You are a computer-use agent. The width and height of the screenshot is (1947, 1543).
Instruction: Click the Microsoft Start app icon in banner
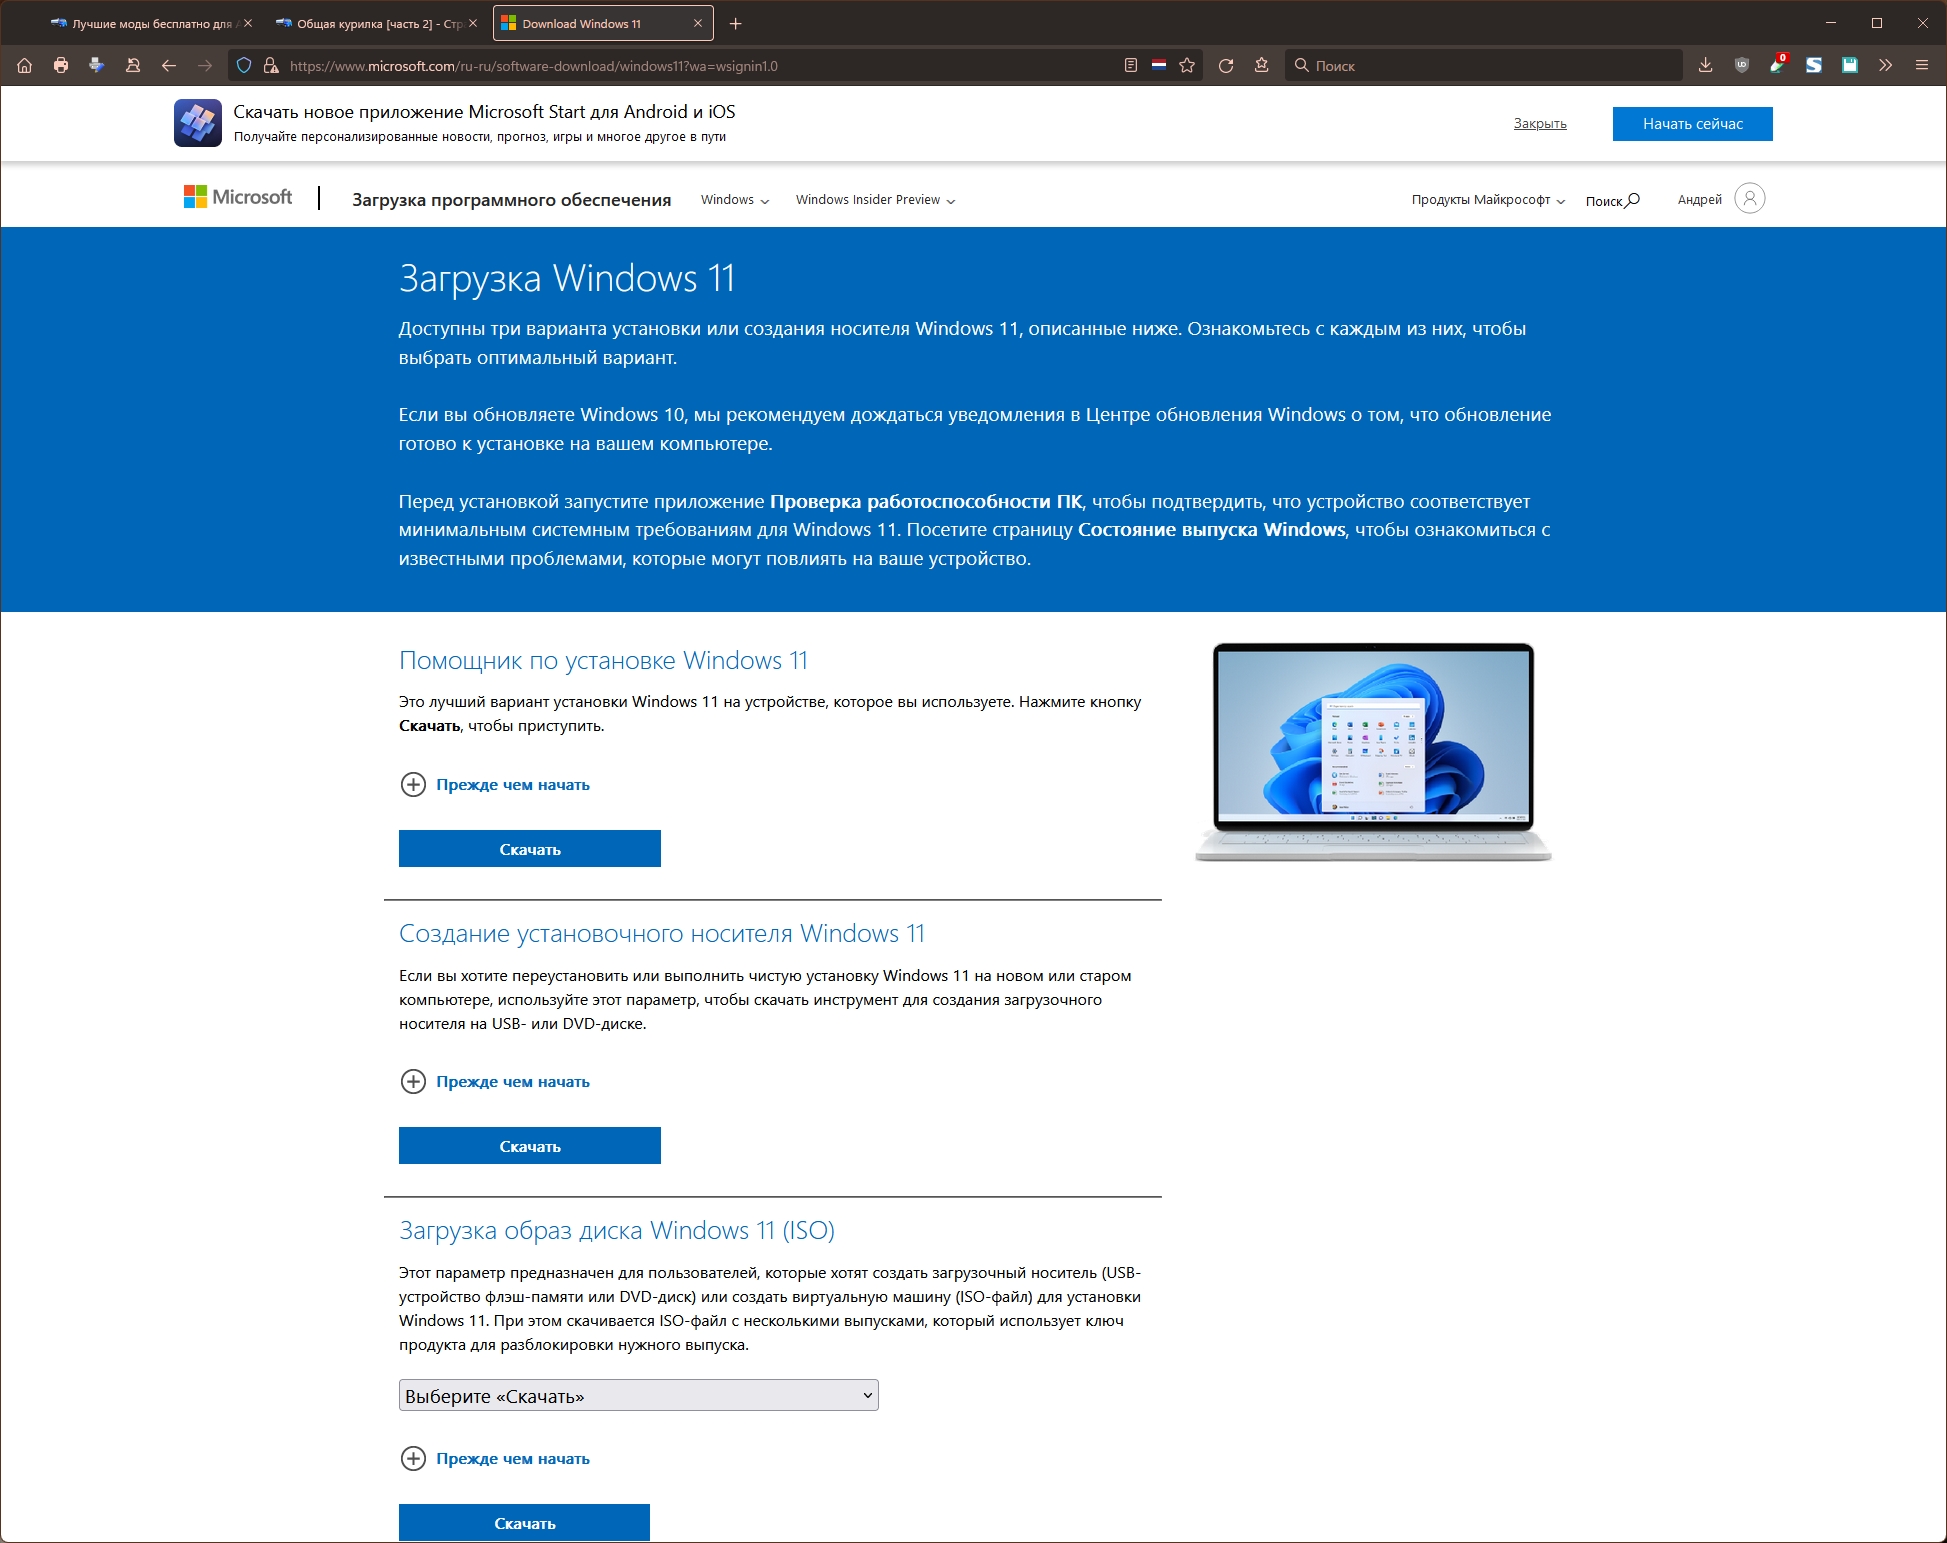198,123
